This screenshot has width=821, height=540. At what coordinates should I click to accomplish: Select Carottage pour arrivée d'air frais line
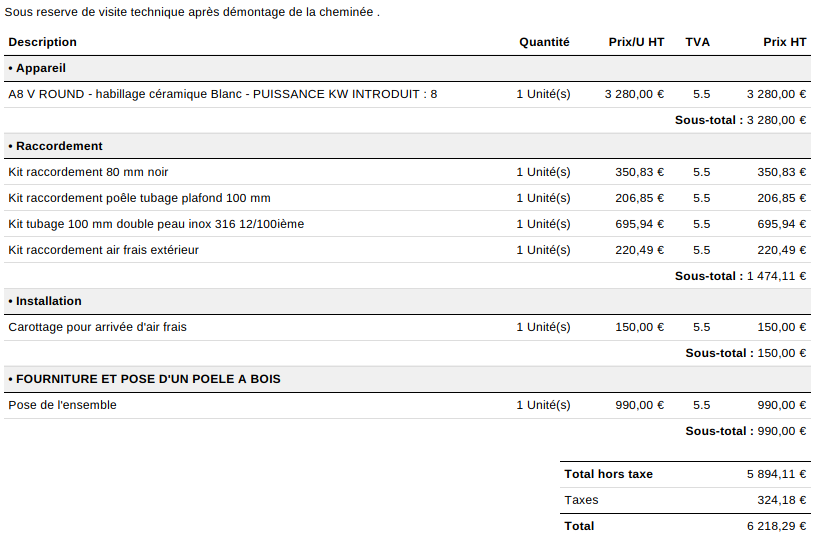pos(97,327)
